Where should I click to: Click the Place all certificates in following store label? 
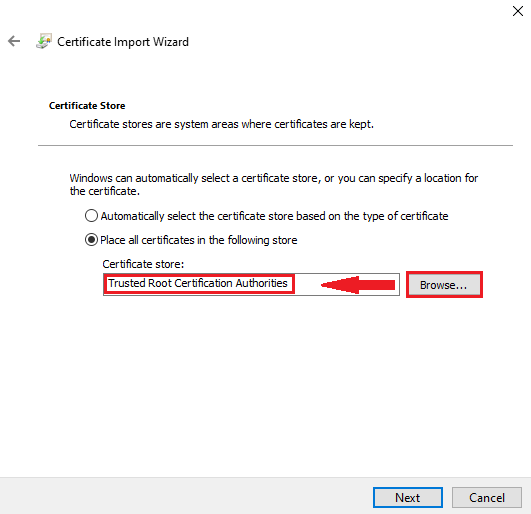(x=199, y=240)
